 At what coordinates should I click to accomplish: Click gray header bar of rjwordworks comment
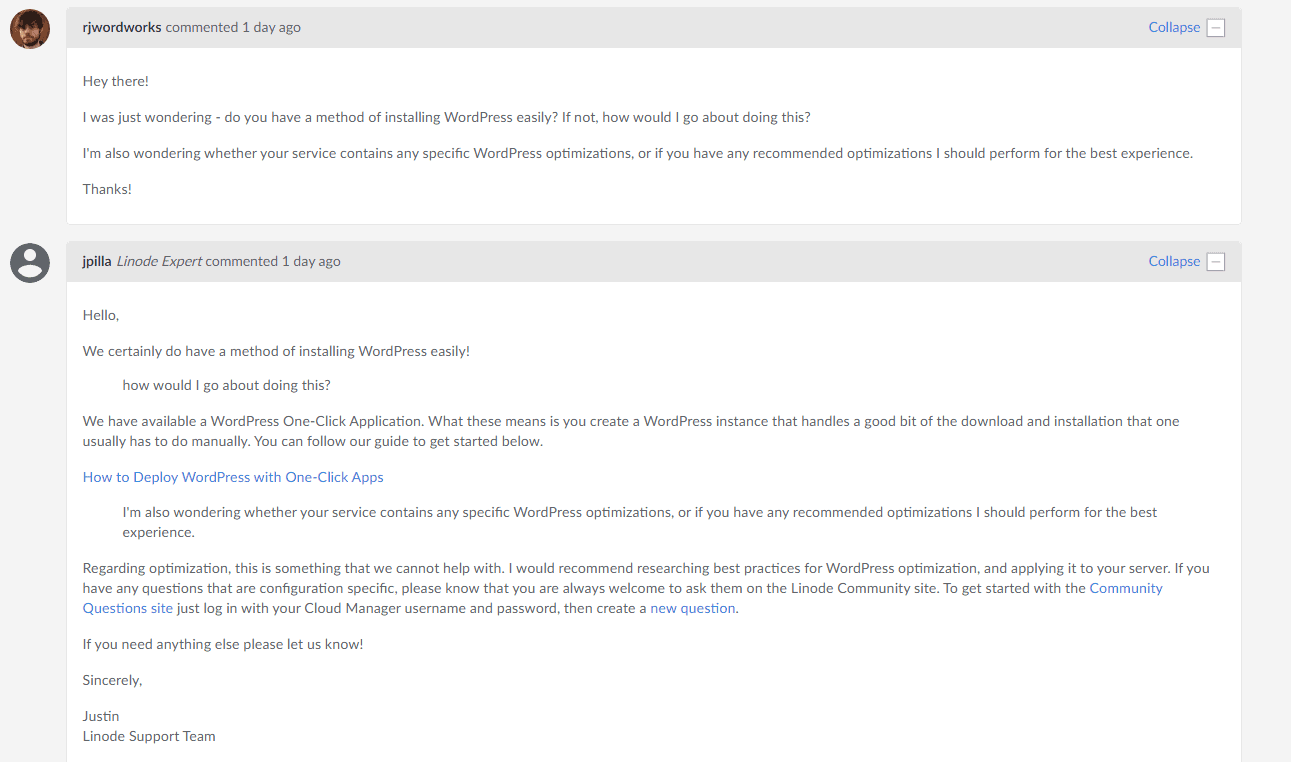pyautogui.click(x=654, y=27)
